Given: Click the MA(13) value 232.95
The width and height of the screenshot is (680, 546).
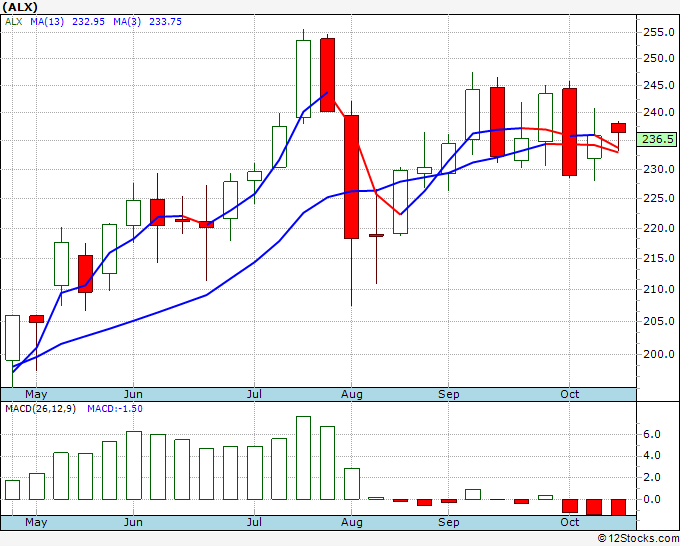Looking at the screenshot, I should click(88, 22).
